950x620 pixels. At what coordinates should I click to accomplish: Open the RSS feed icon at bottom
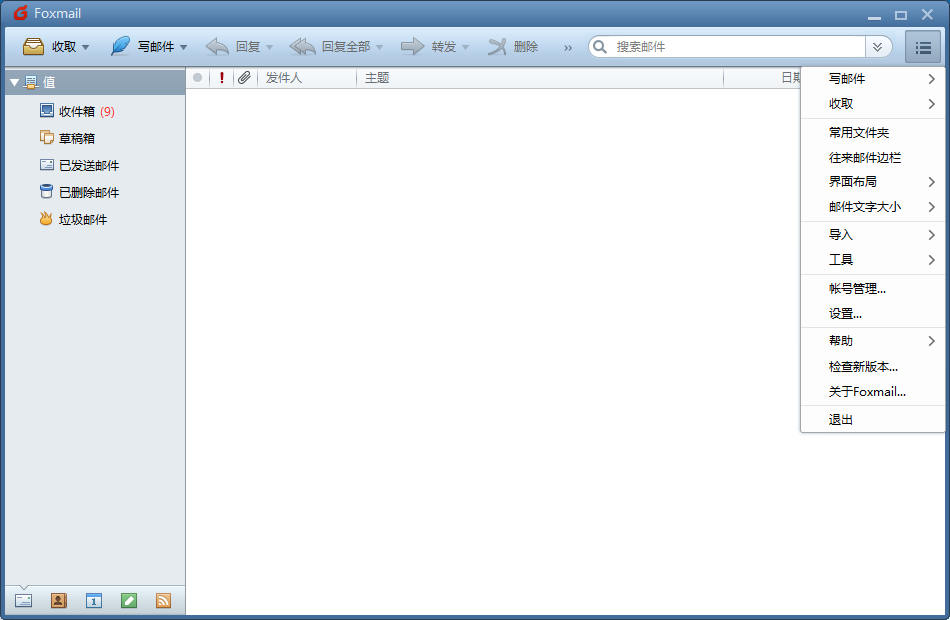164,601
